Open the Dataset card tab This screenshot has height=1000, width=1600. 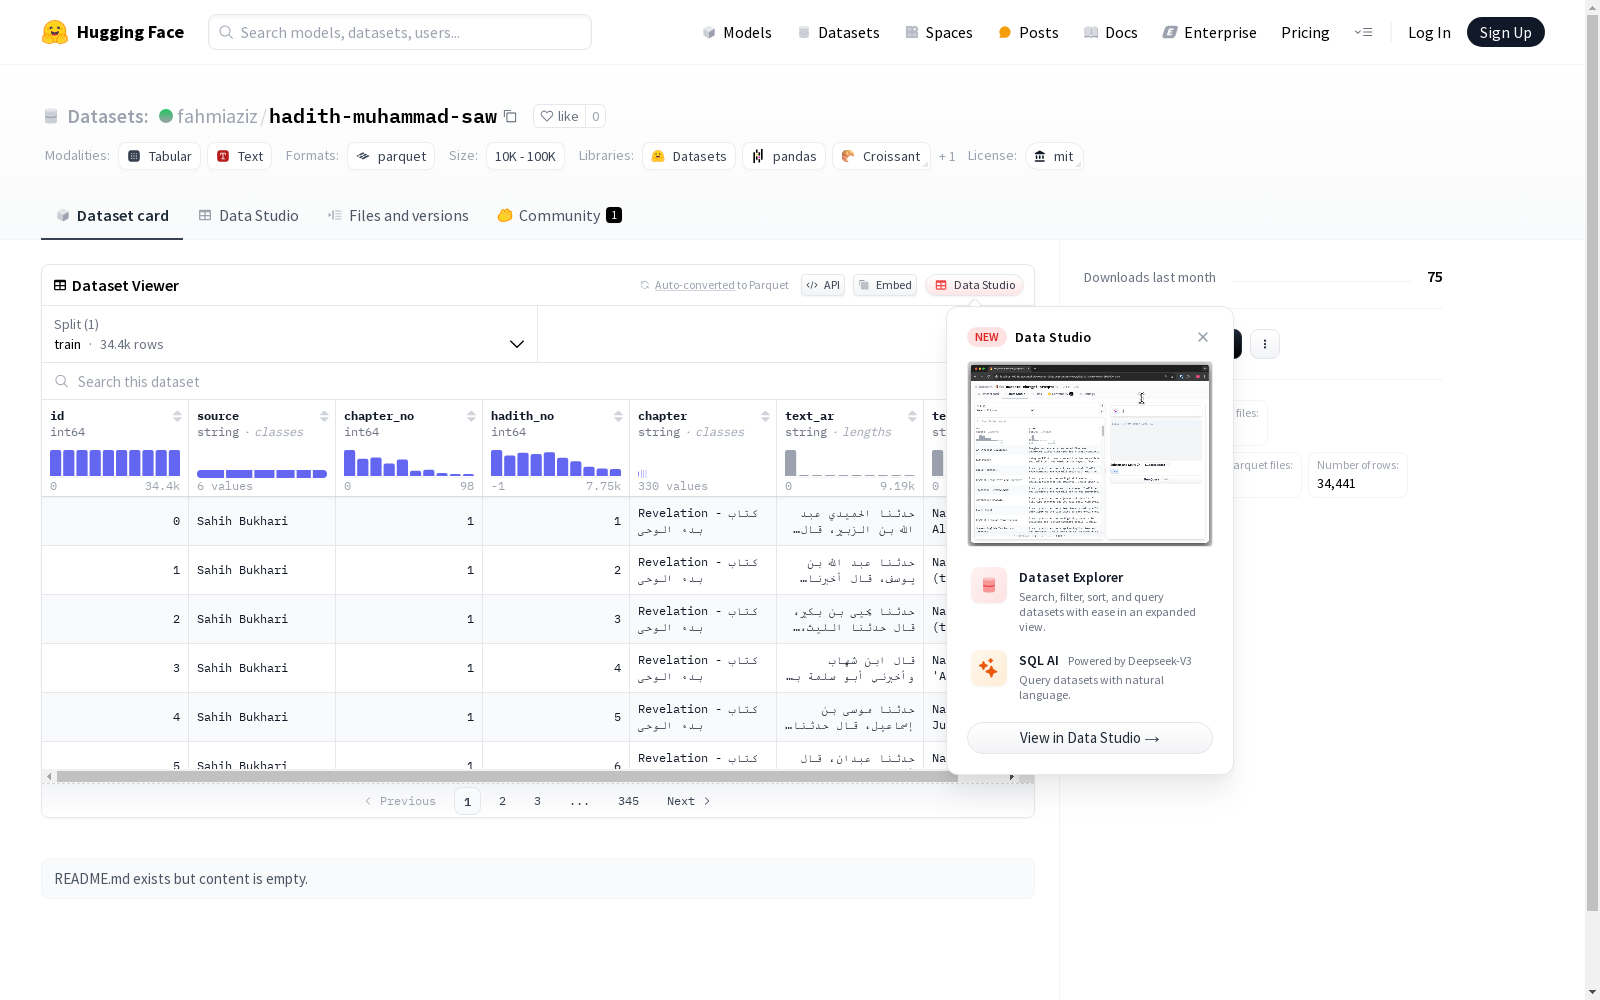coord(112,216)
